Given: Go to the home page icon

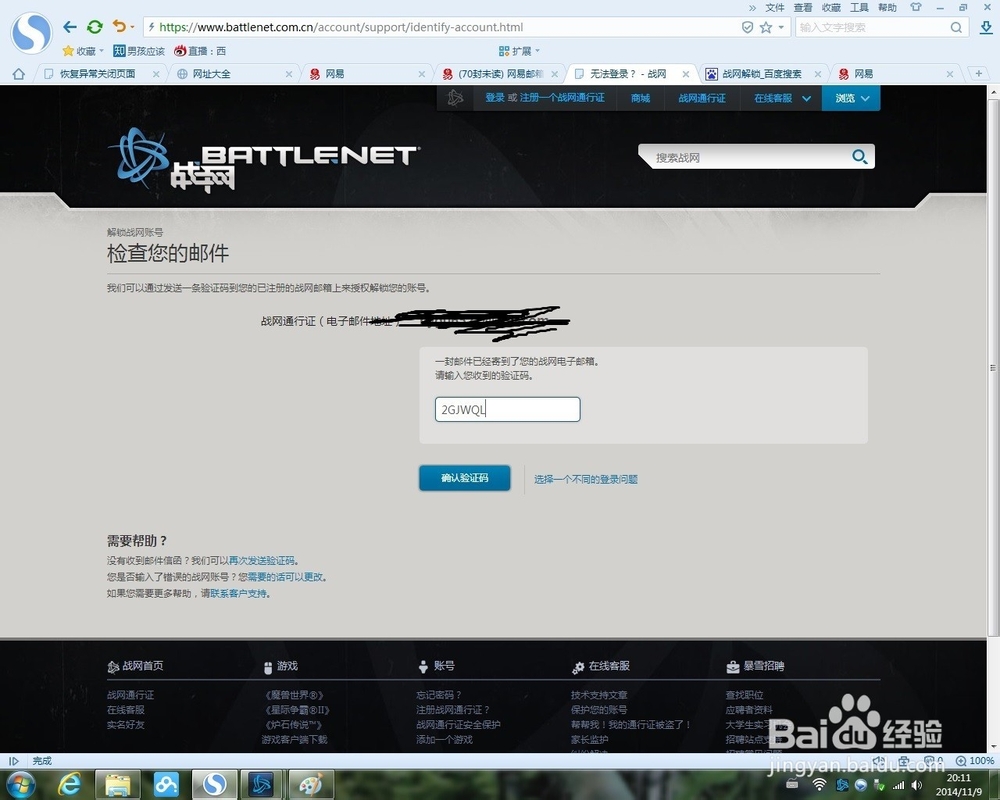Looking at the screenshot, I should point(18,74).
